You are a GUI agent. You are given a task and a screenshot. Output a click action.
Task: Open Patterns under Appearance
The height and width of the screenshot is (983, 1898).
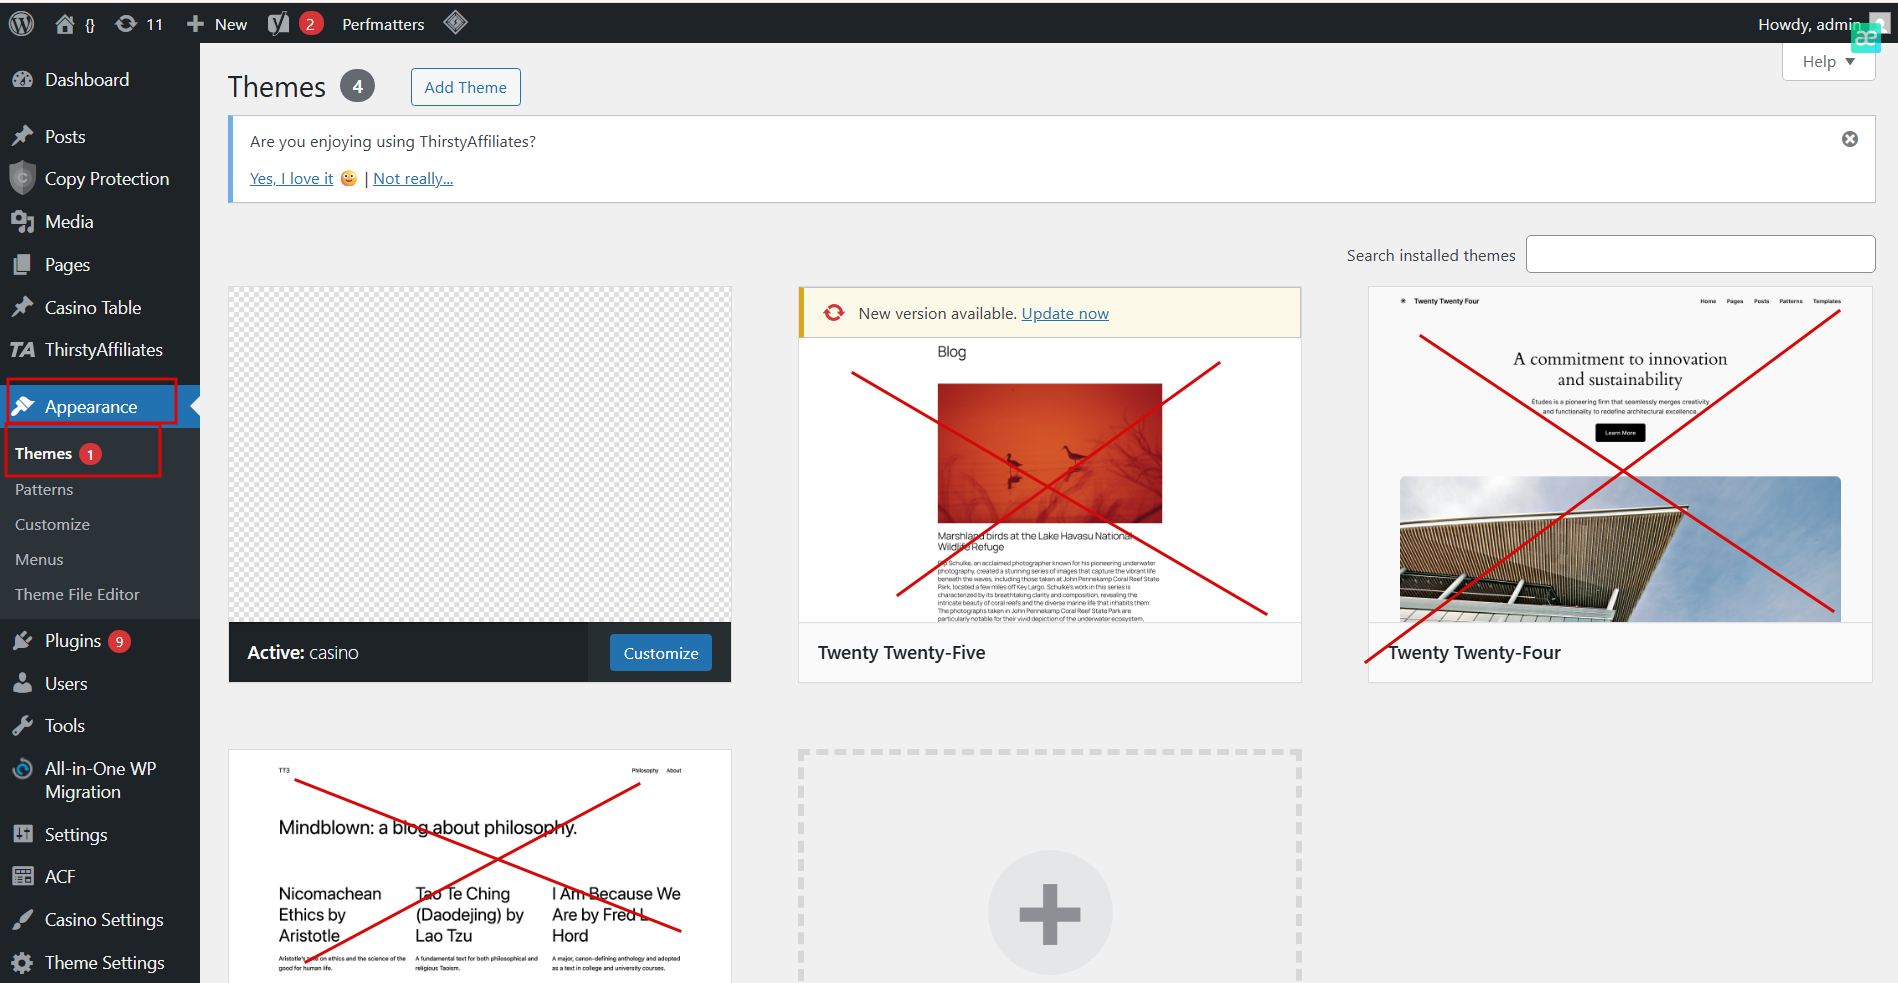click(44, 490)
